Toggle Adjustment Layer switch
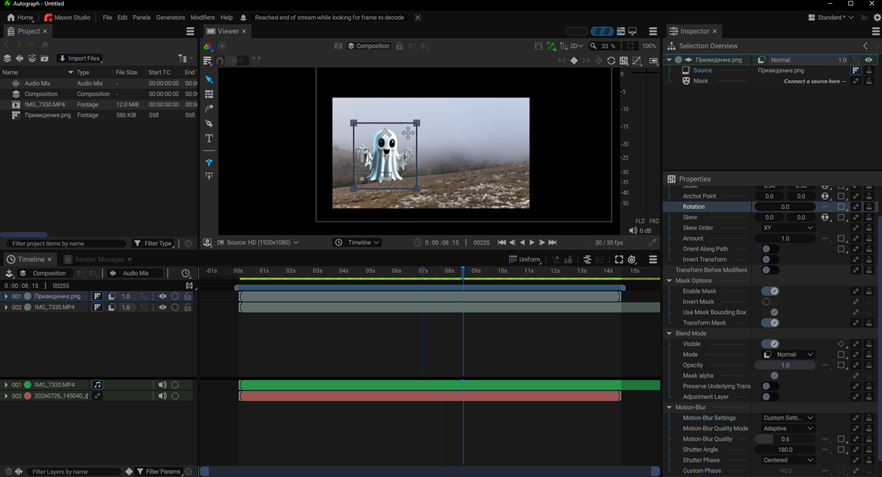 click(x=770, y=397)
